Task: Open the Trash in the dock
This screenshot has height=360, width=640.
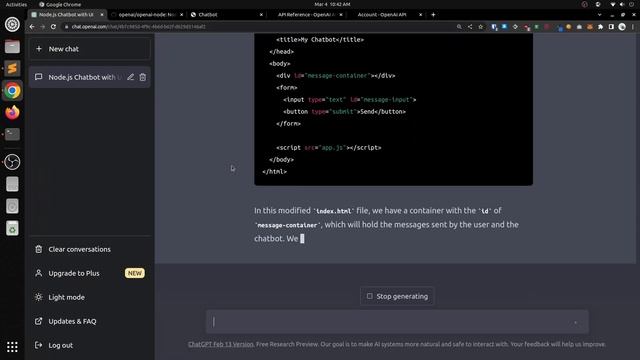Action: [x=12, y=228]
